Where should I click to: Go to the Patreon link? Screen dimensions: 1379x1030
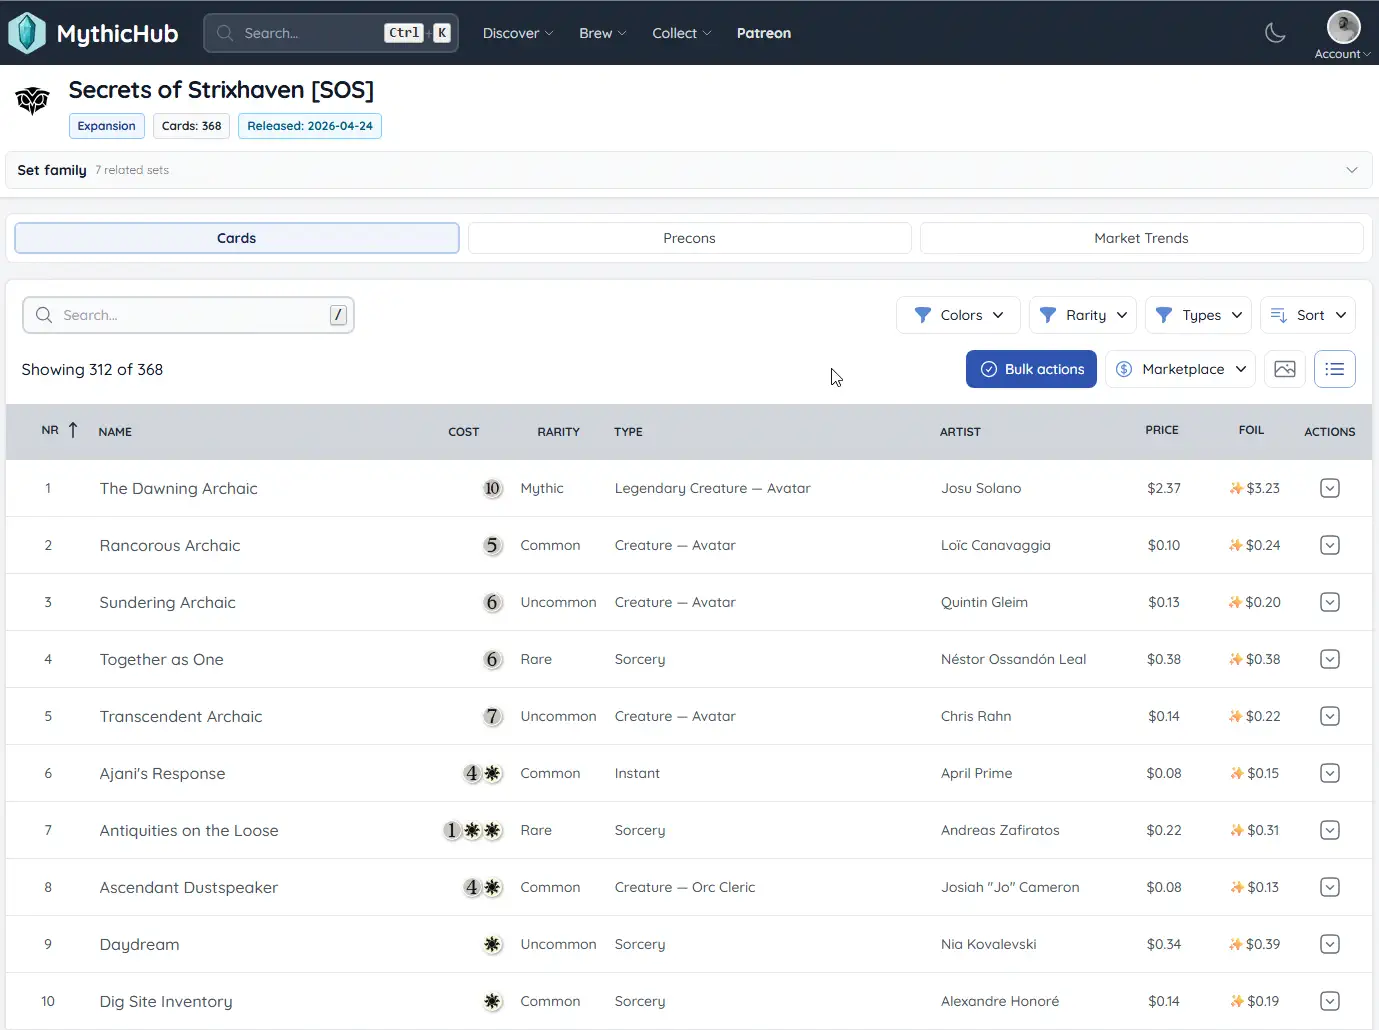pyautogui.click(x=764, y=33)
